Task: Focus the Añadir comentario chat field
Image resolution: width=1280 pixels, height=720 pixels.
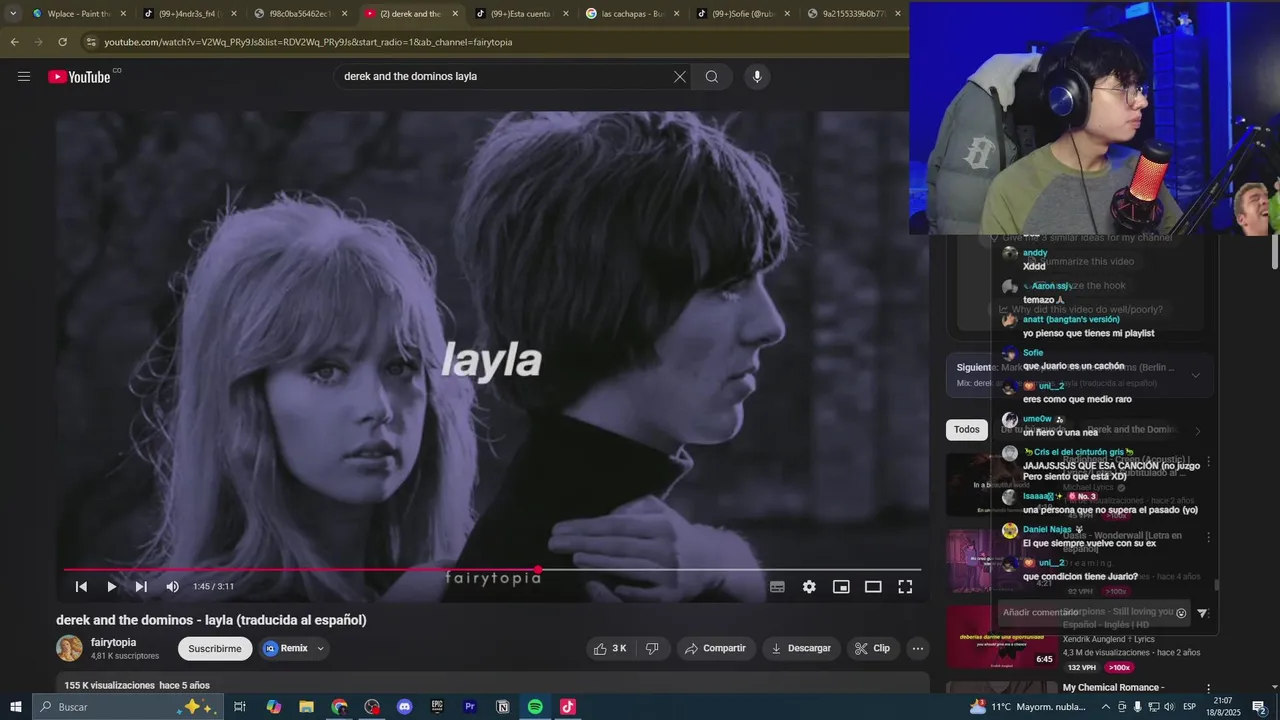Action: pyautogui.click(x=1085, y=613)
